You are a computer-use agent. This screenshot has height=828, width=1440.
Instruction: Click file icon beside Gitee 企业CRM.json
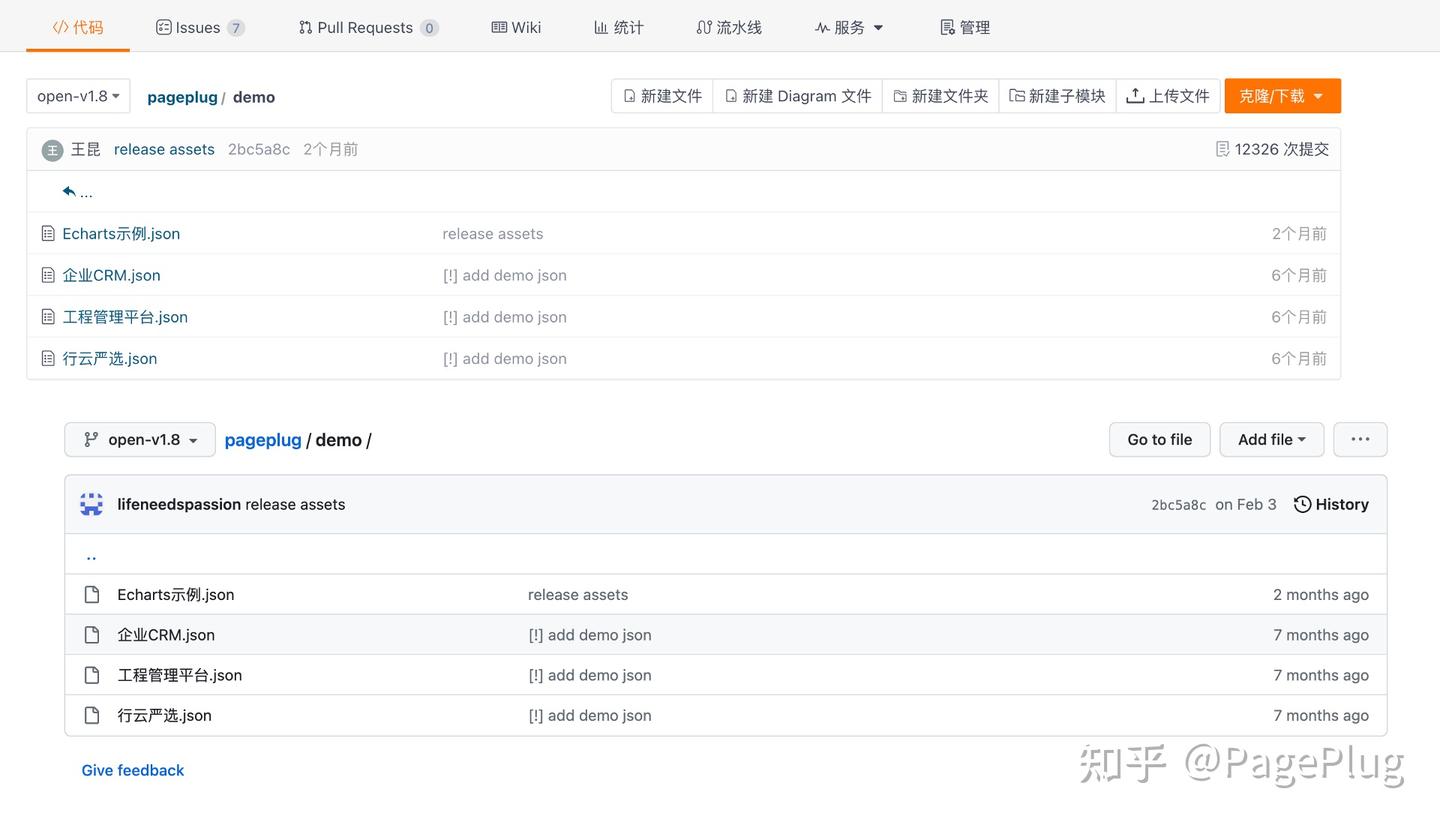click(x=47, y=275)
